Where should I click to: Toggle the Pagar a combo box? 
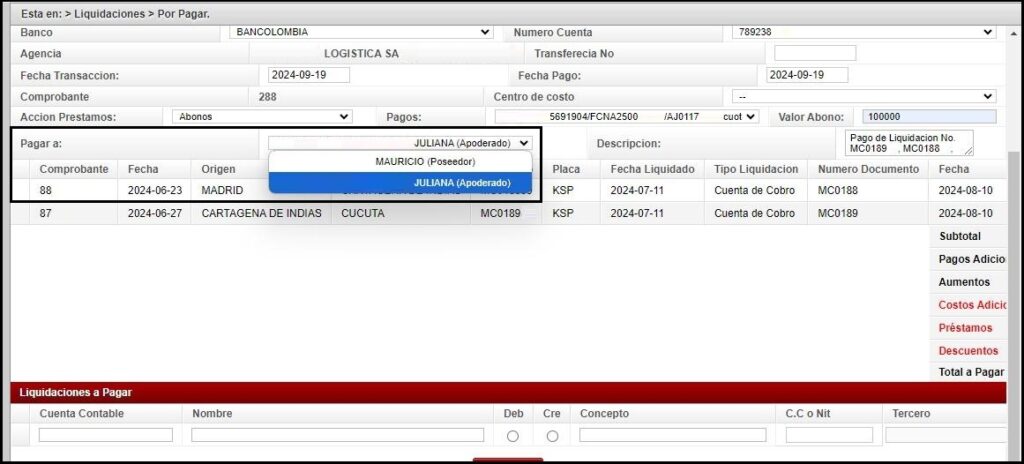coord(400,143)
